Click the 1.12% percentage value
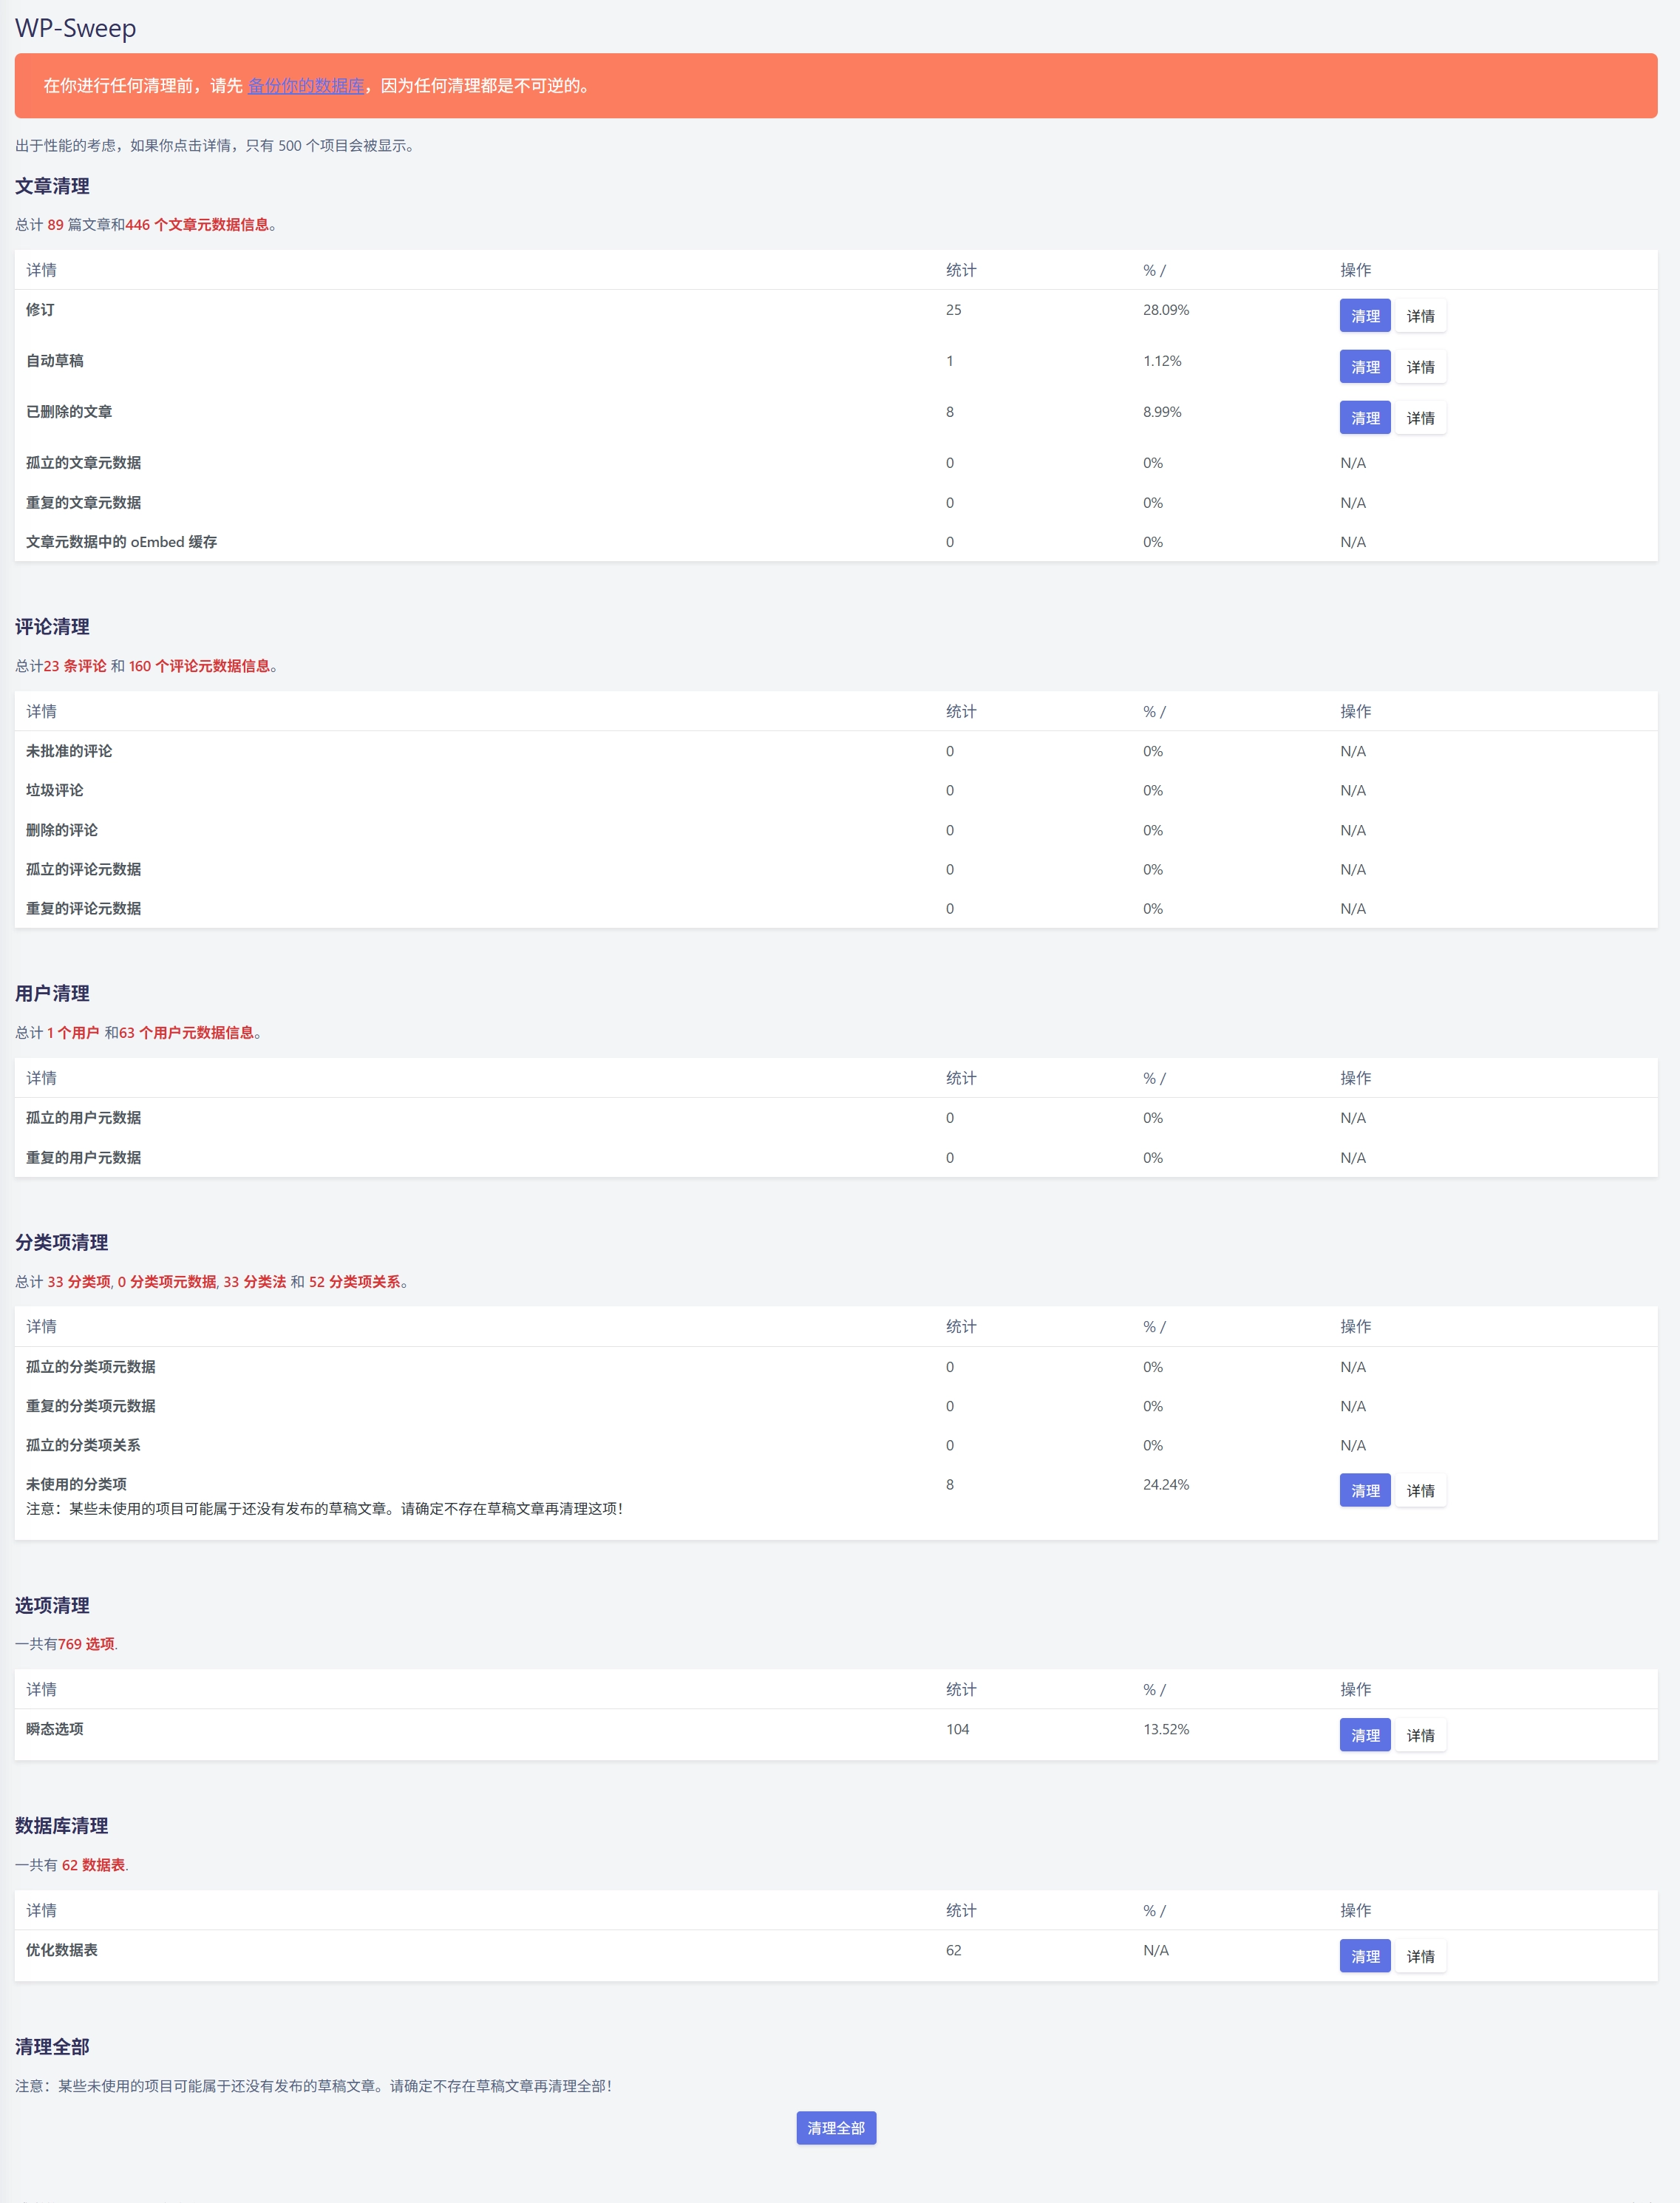 [x=1162, y=361]
